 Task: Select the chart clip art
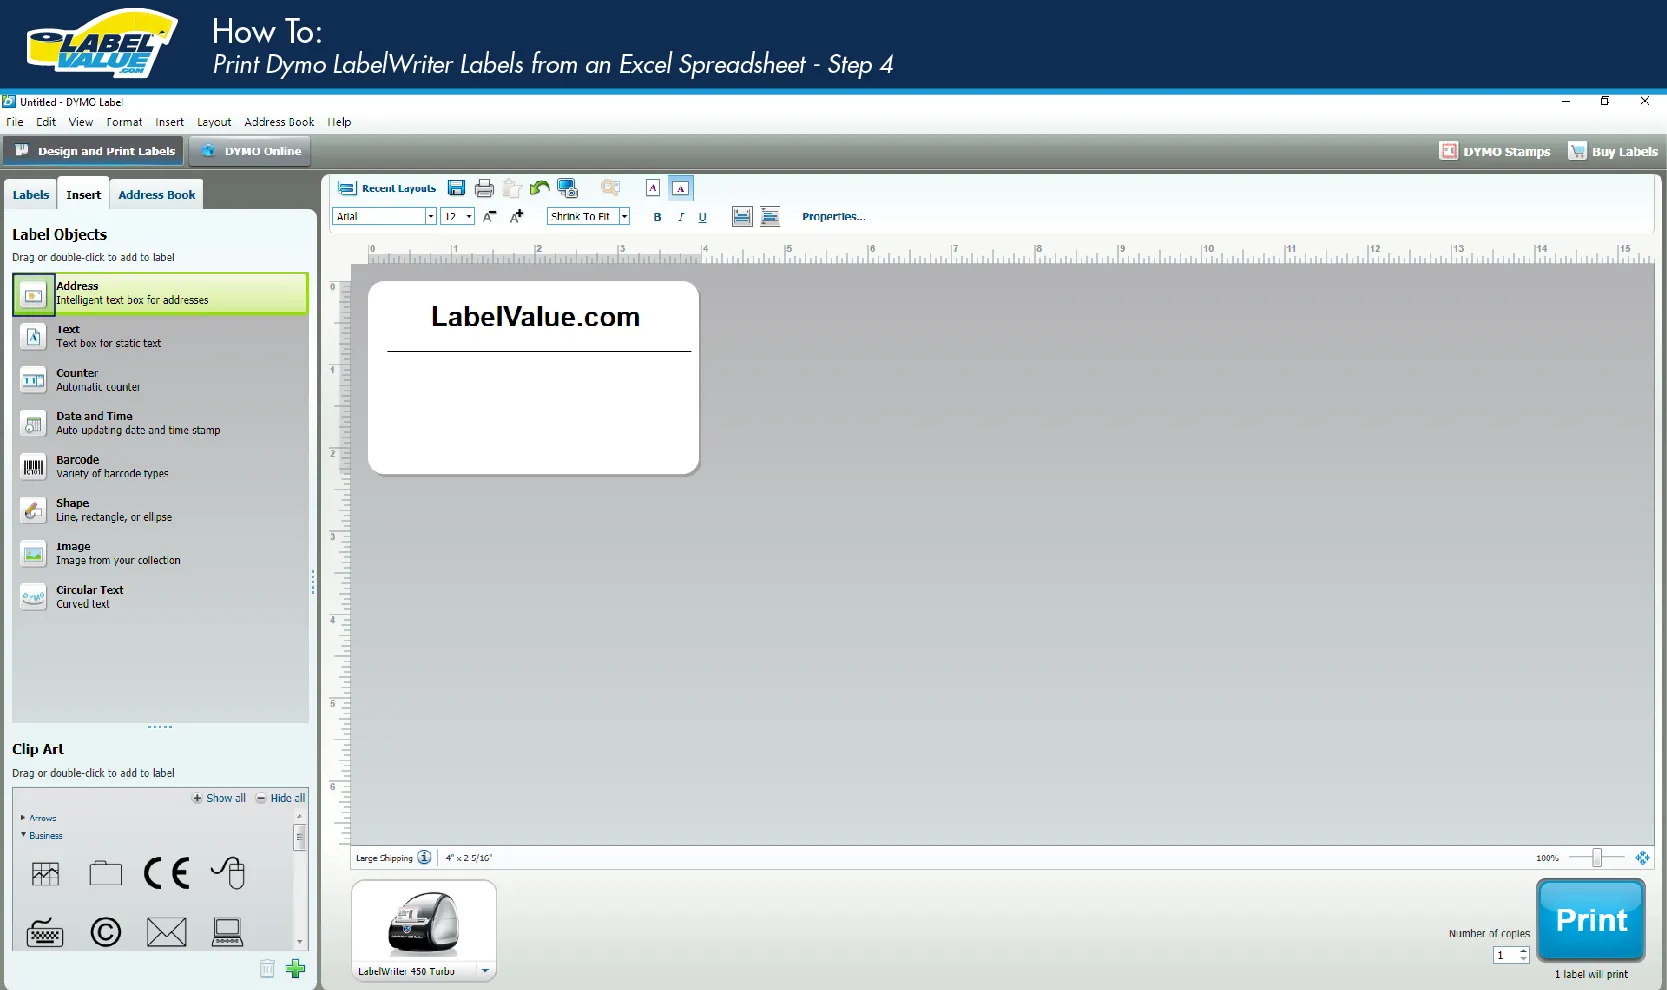point(45,874)
